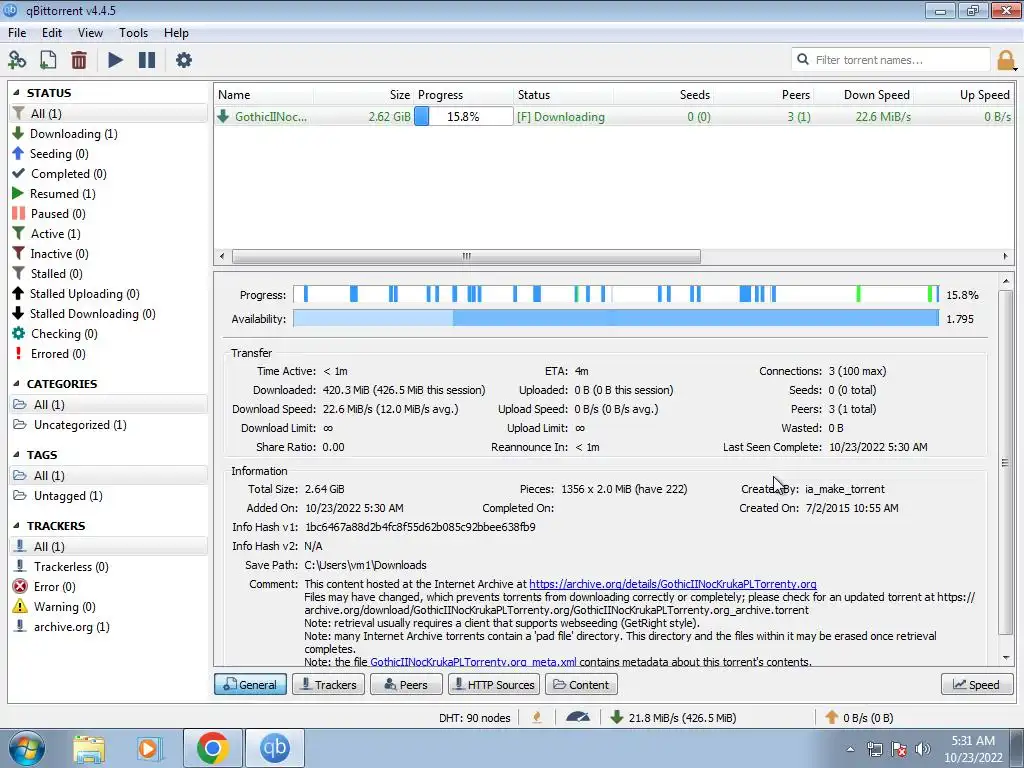The height and width of the screenshot is (768, 1024).
Task: Add torrent link toolbar icon
Action: coord(17,60)
